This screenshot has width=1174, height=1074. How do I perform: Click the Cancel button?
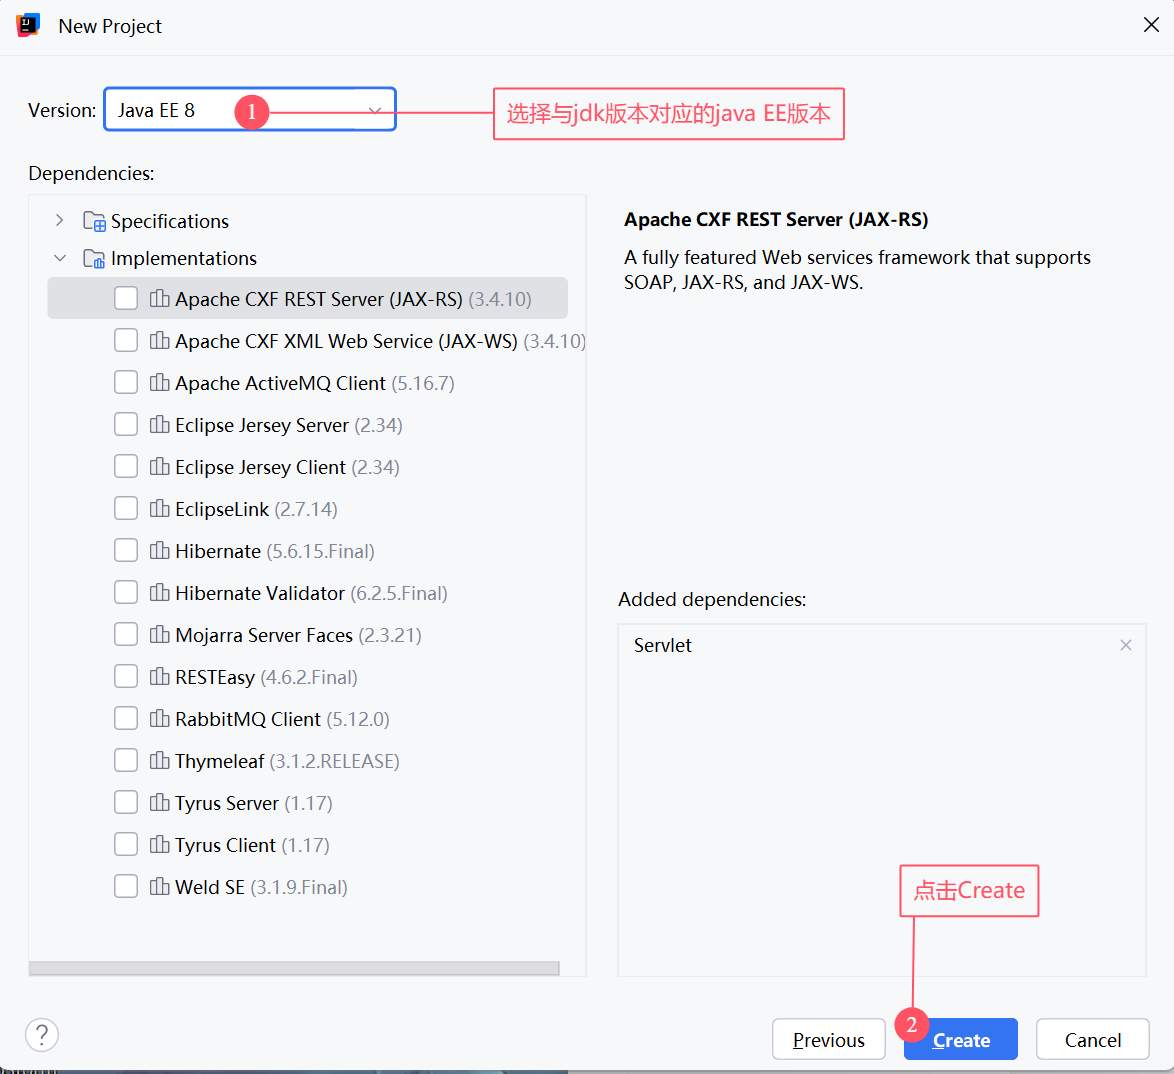tap(1092, 1039)
